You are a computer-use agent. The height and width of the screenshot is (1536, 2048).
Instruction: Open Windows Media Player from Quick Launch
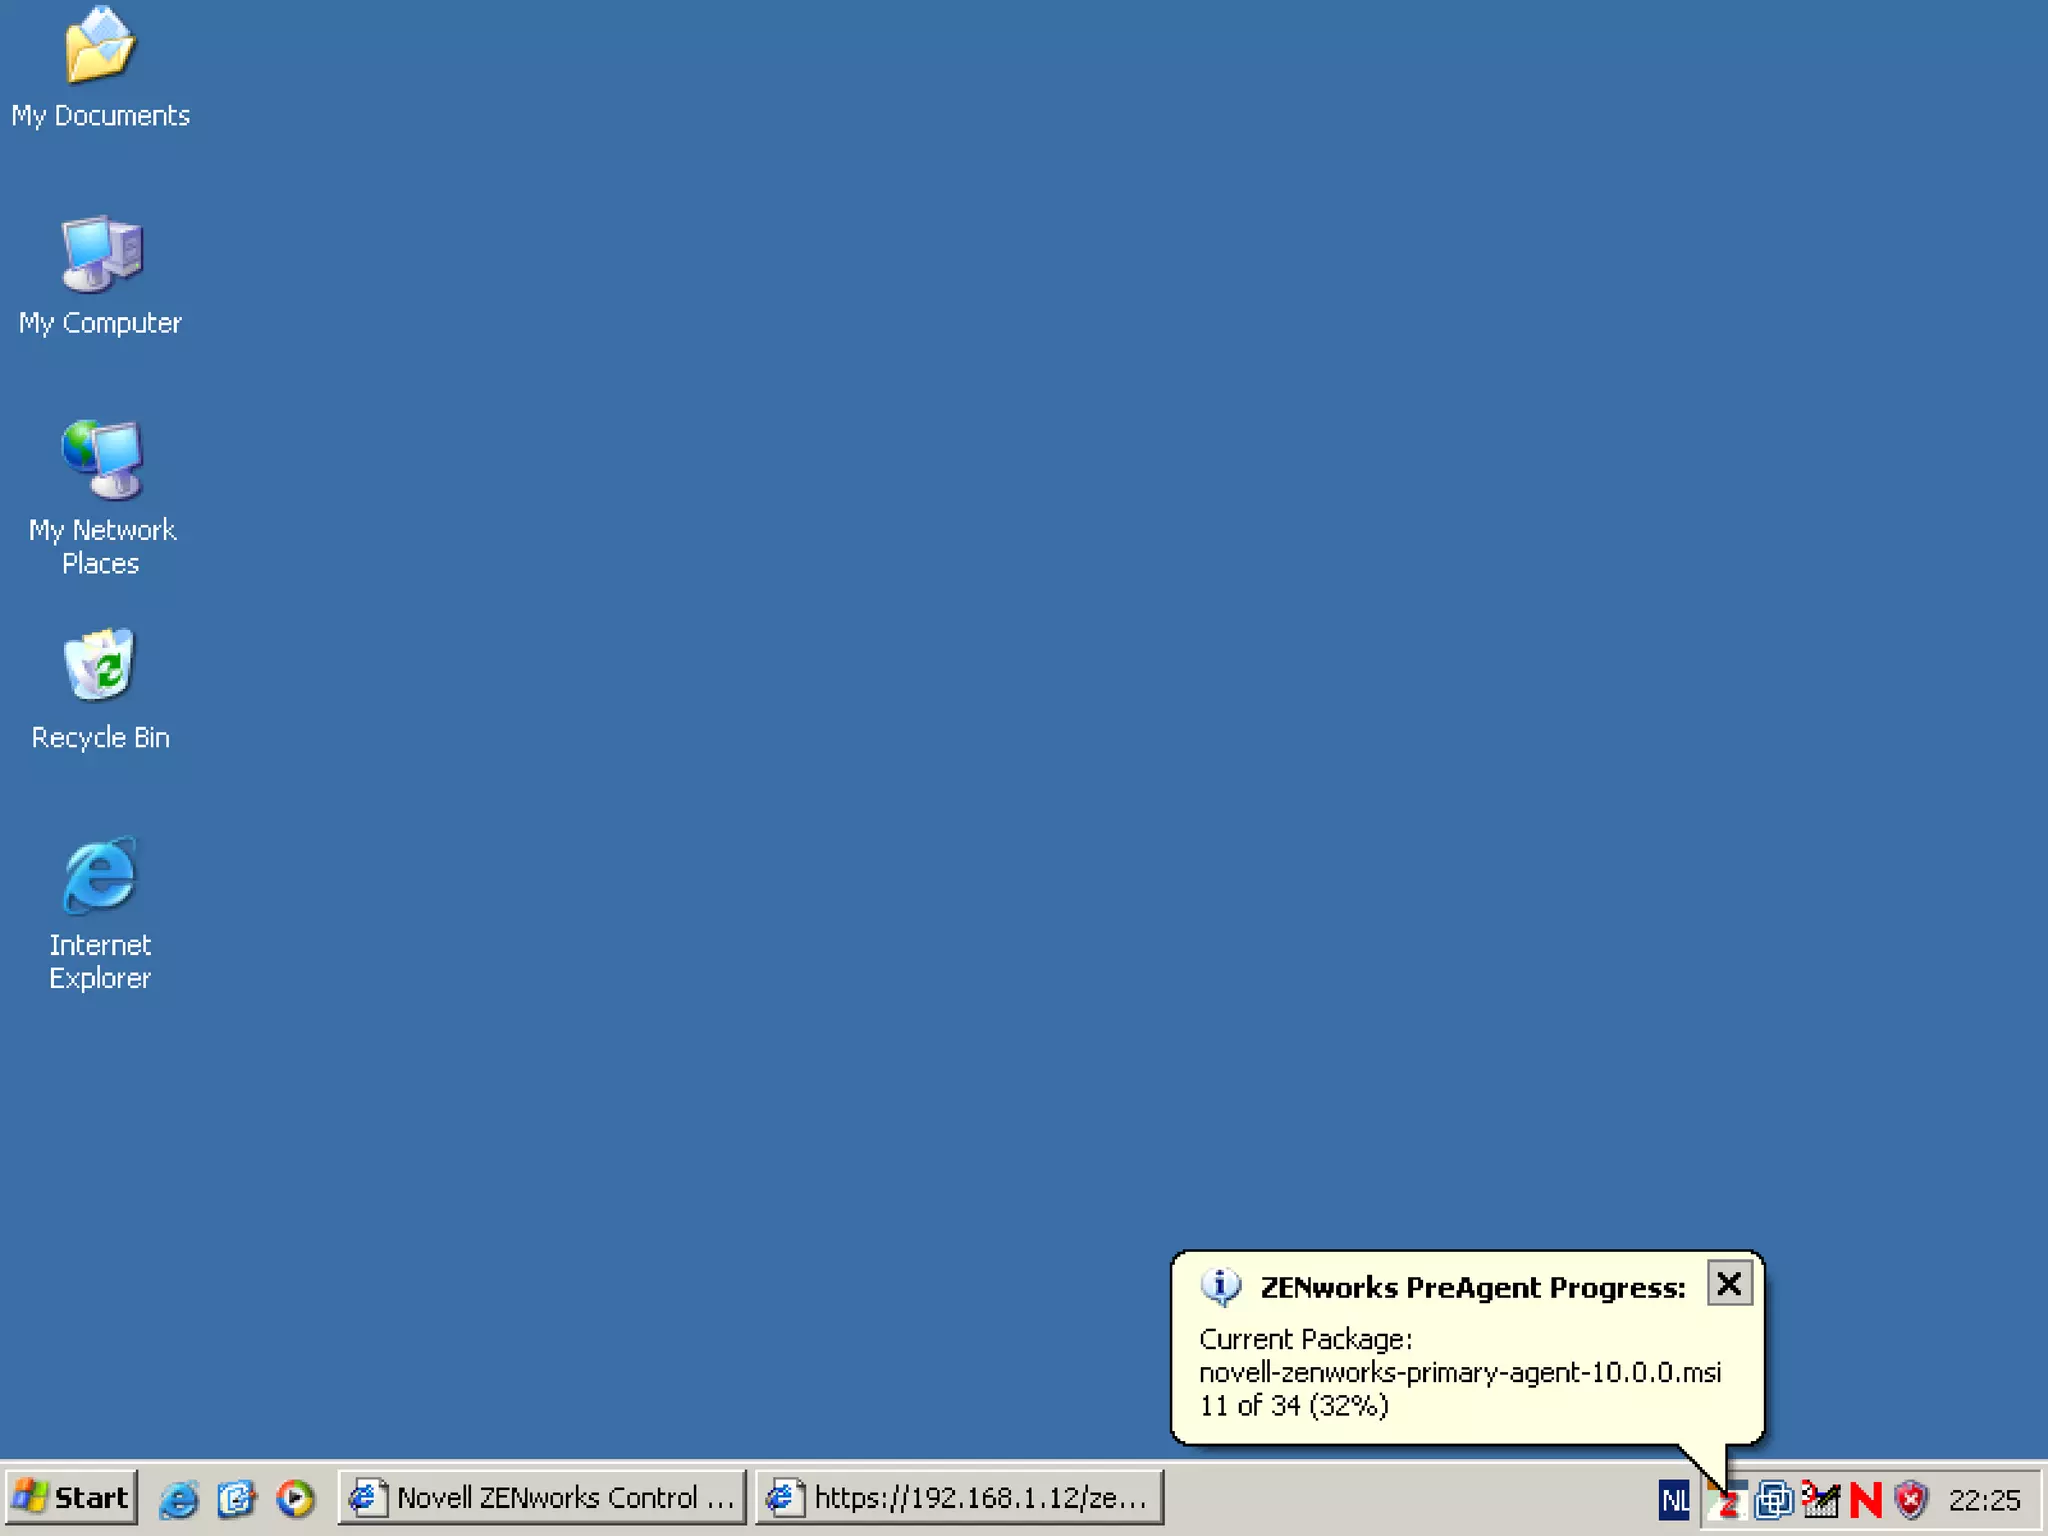pos(295,1498)
